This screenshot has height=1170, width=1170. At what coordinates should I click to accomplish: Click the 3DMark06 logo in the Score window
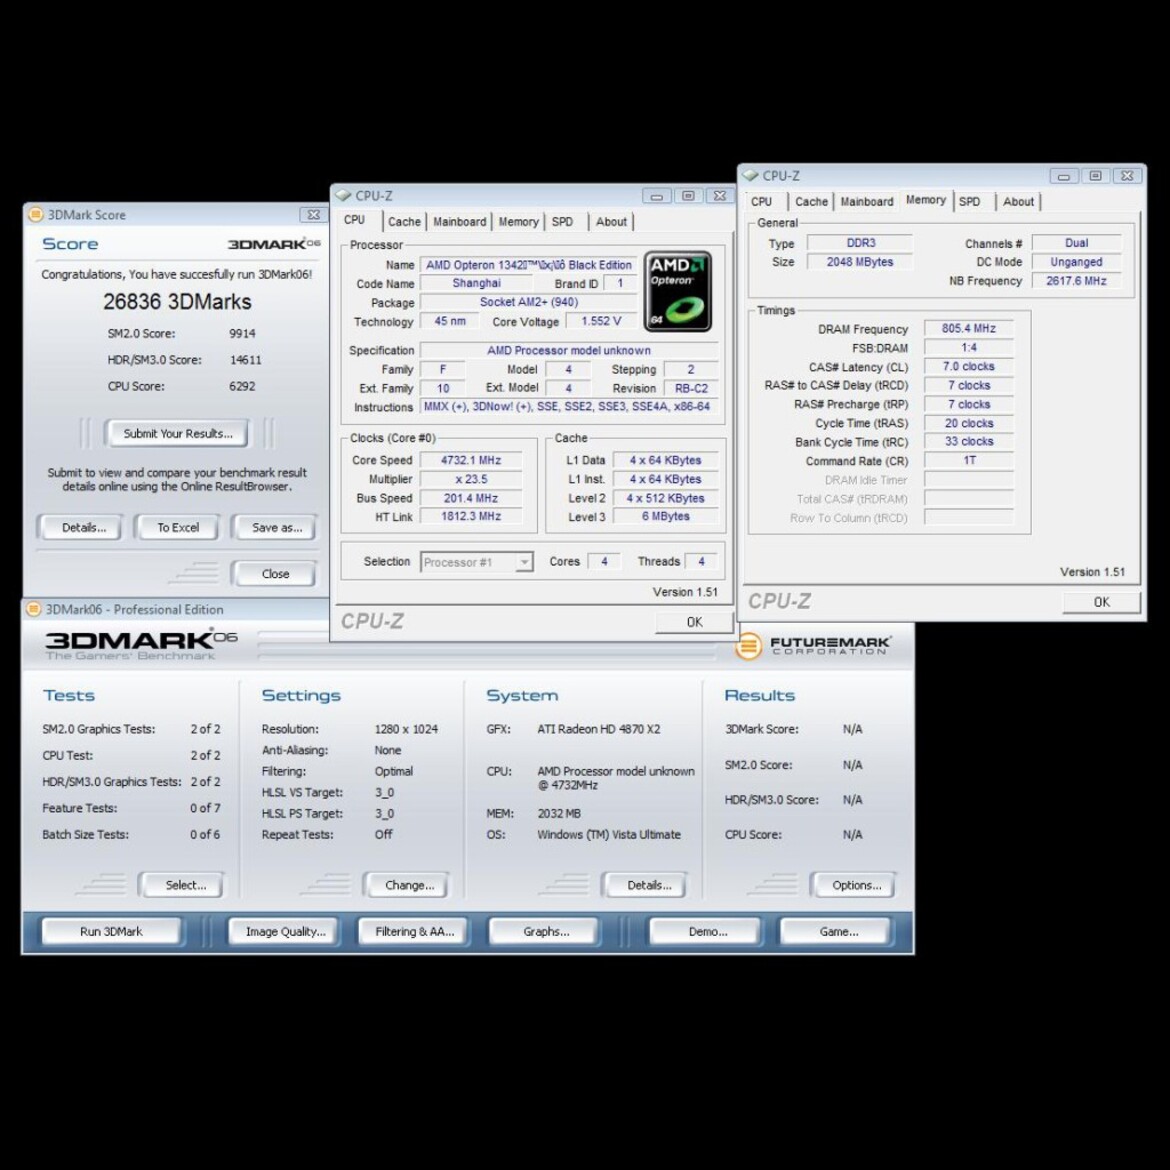(274, 244)
